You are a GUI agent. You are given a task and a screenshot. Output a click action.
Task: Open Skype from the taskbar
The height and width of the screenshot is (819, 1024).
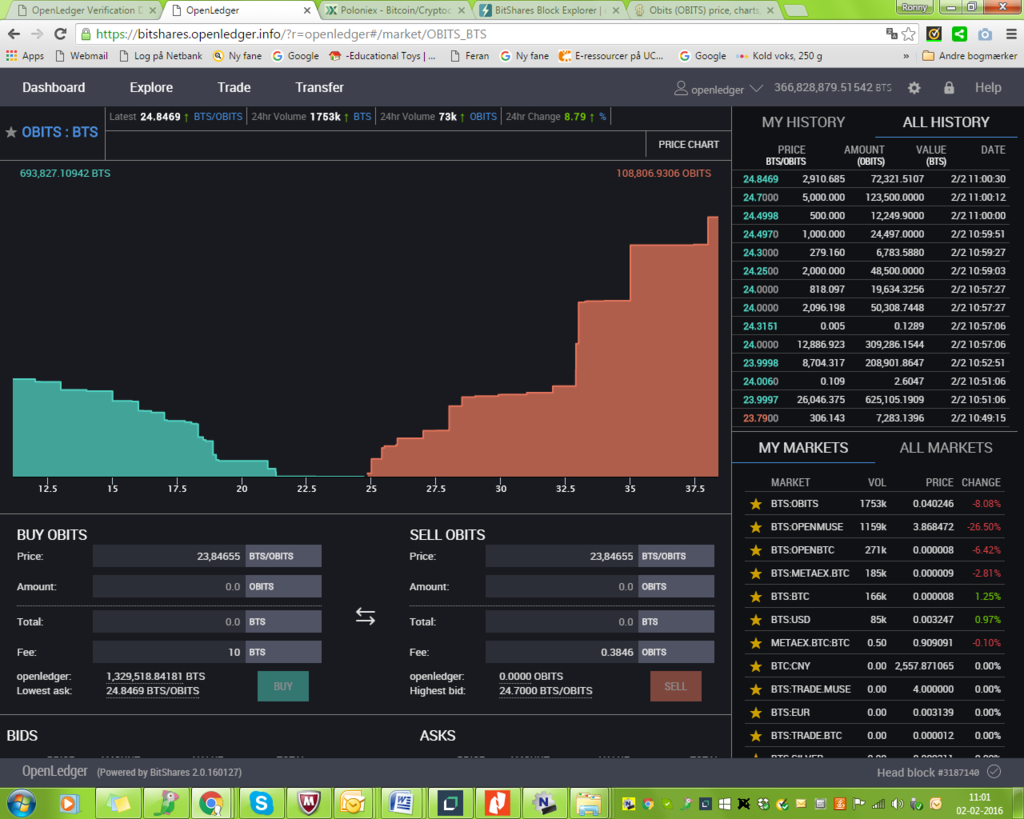(261, 803)
